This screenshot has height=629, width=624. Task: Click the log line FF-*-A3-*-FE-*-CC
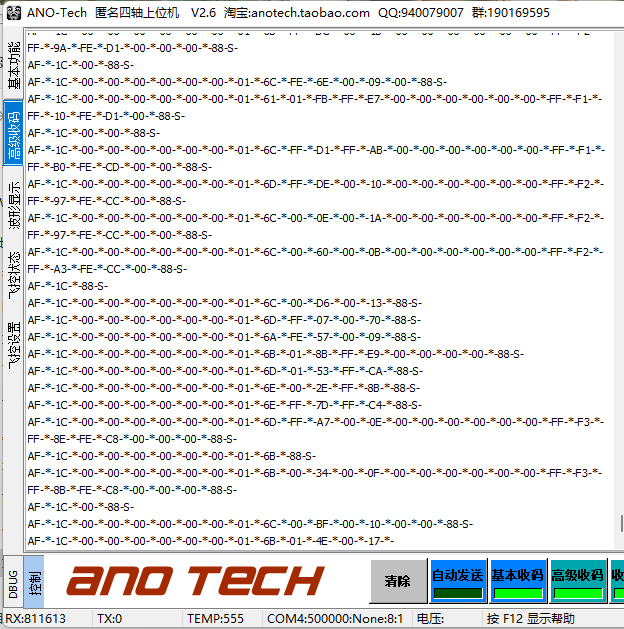(x=107, y=269)
